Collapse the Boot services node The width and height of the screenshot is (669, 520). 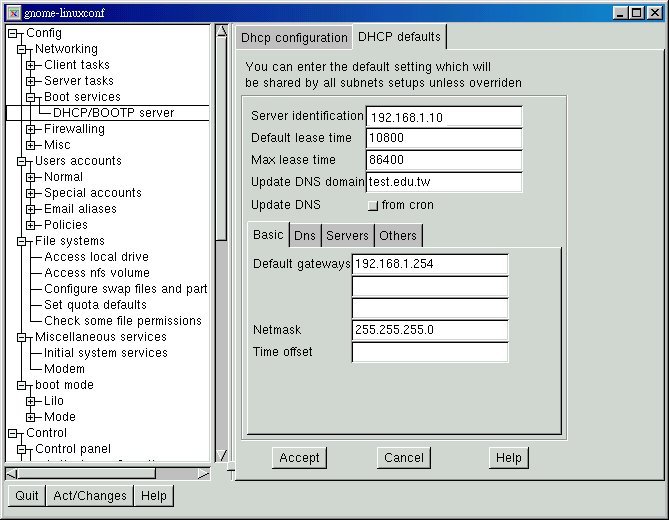[30, 97]
